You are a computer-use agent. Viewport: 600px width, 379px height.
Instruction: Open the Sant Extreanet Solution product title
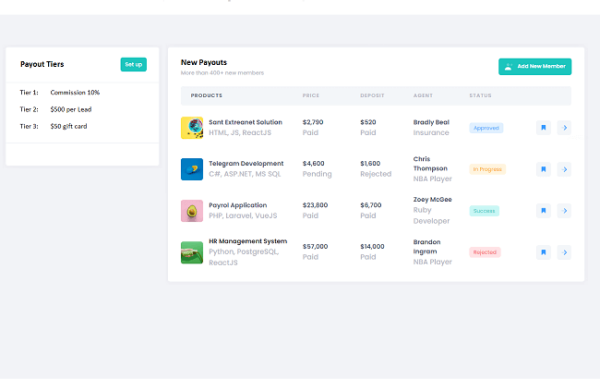point(245,122)
